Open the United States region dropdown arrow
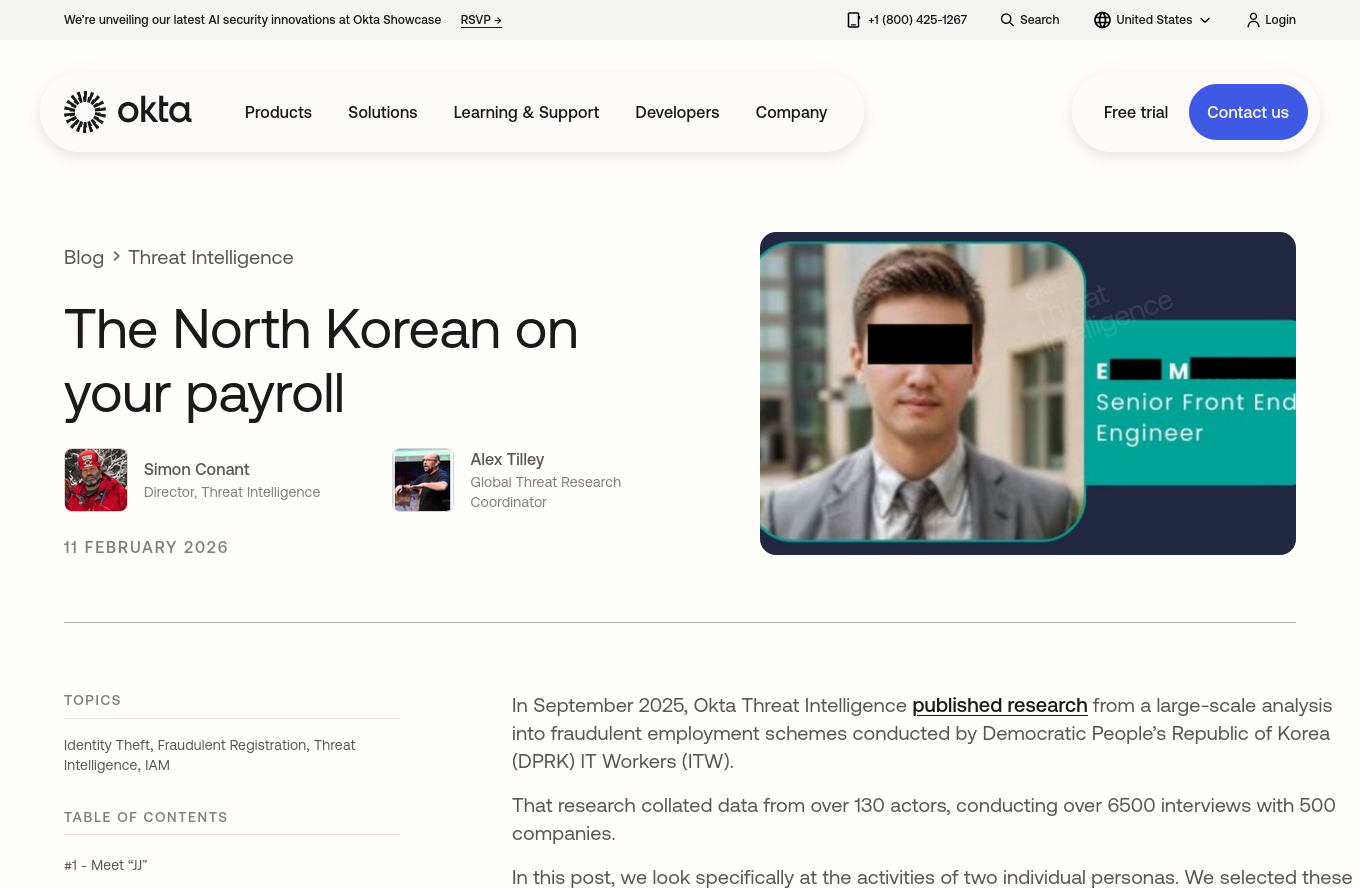The image size is (1360, 888). click(x=1205, y=20)
